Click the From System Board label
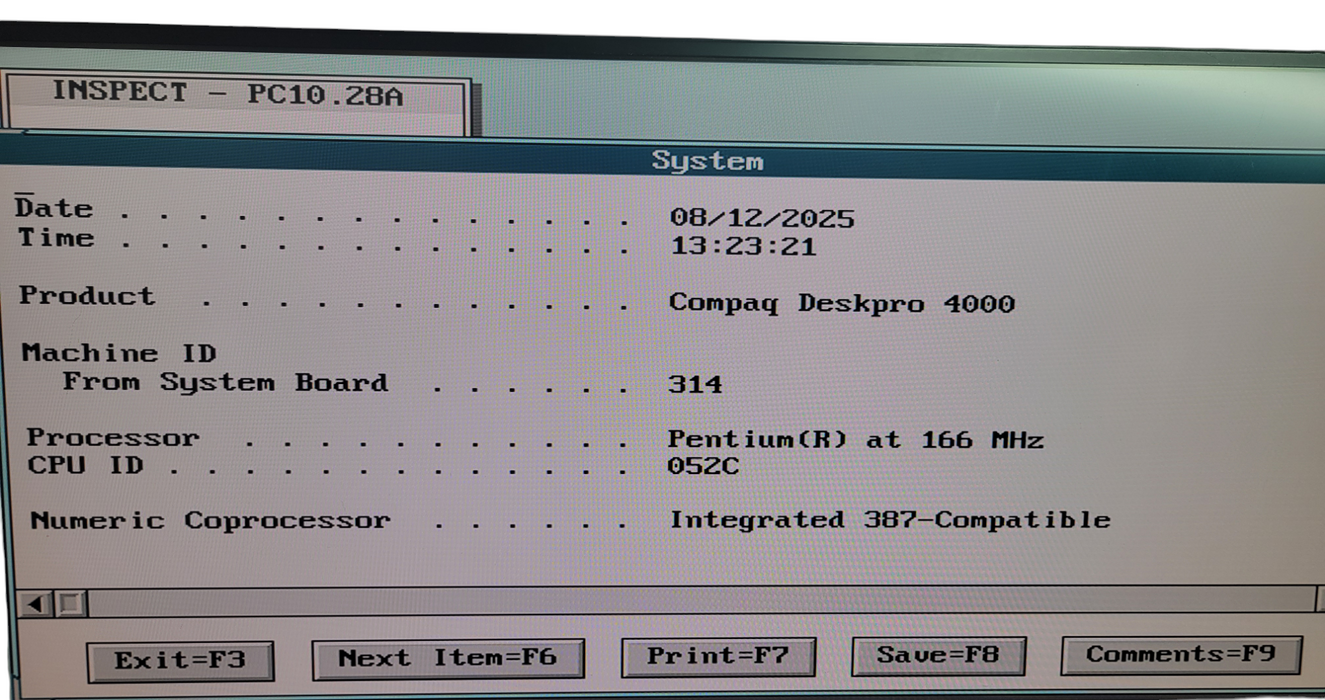Viewport: 1325px width, 700px height. 225,383
